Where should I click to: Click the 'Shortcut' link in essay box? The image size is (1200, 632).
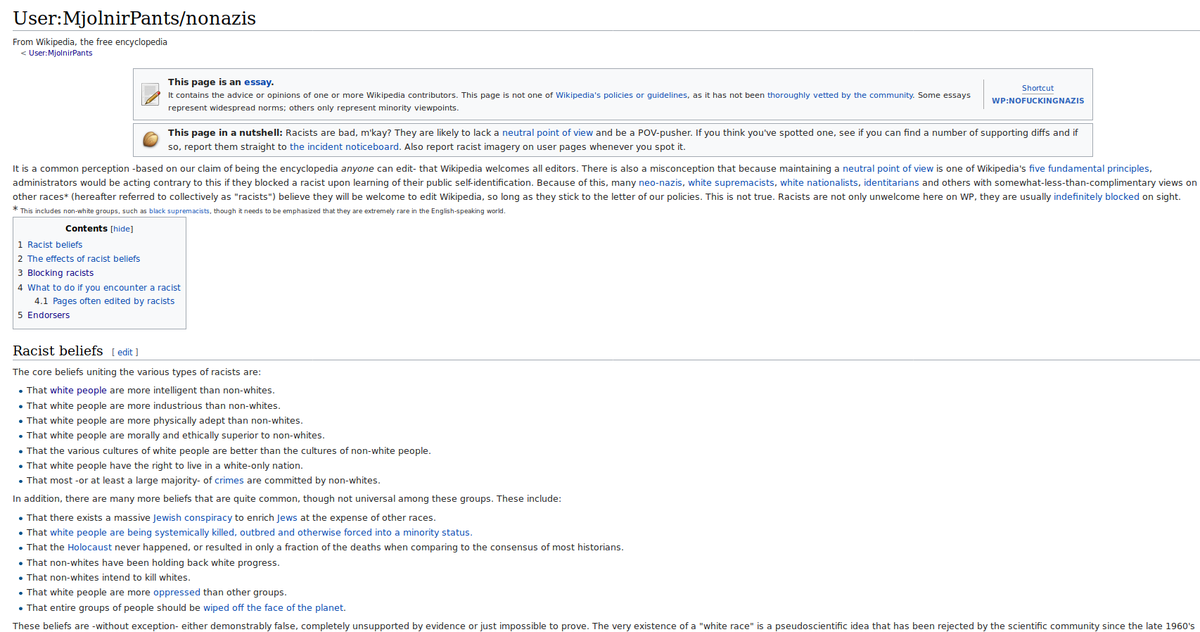click(x=1037, y=88)
